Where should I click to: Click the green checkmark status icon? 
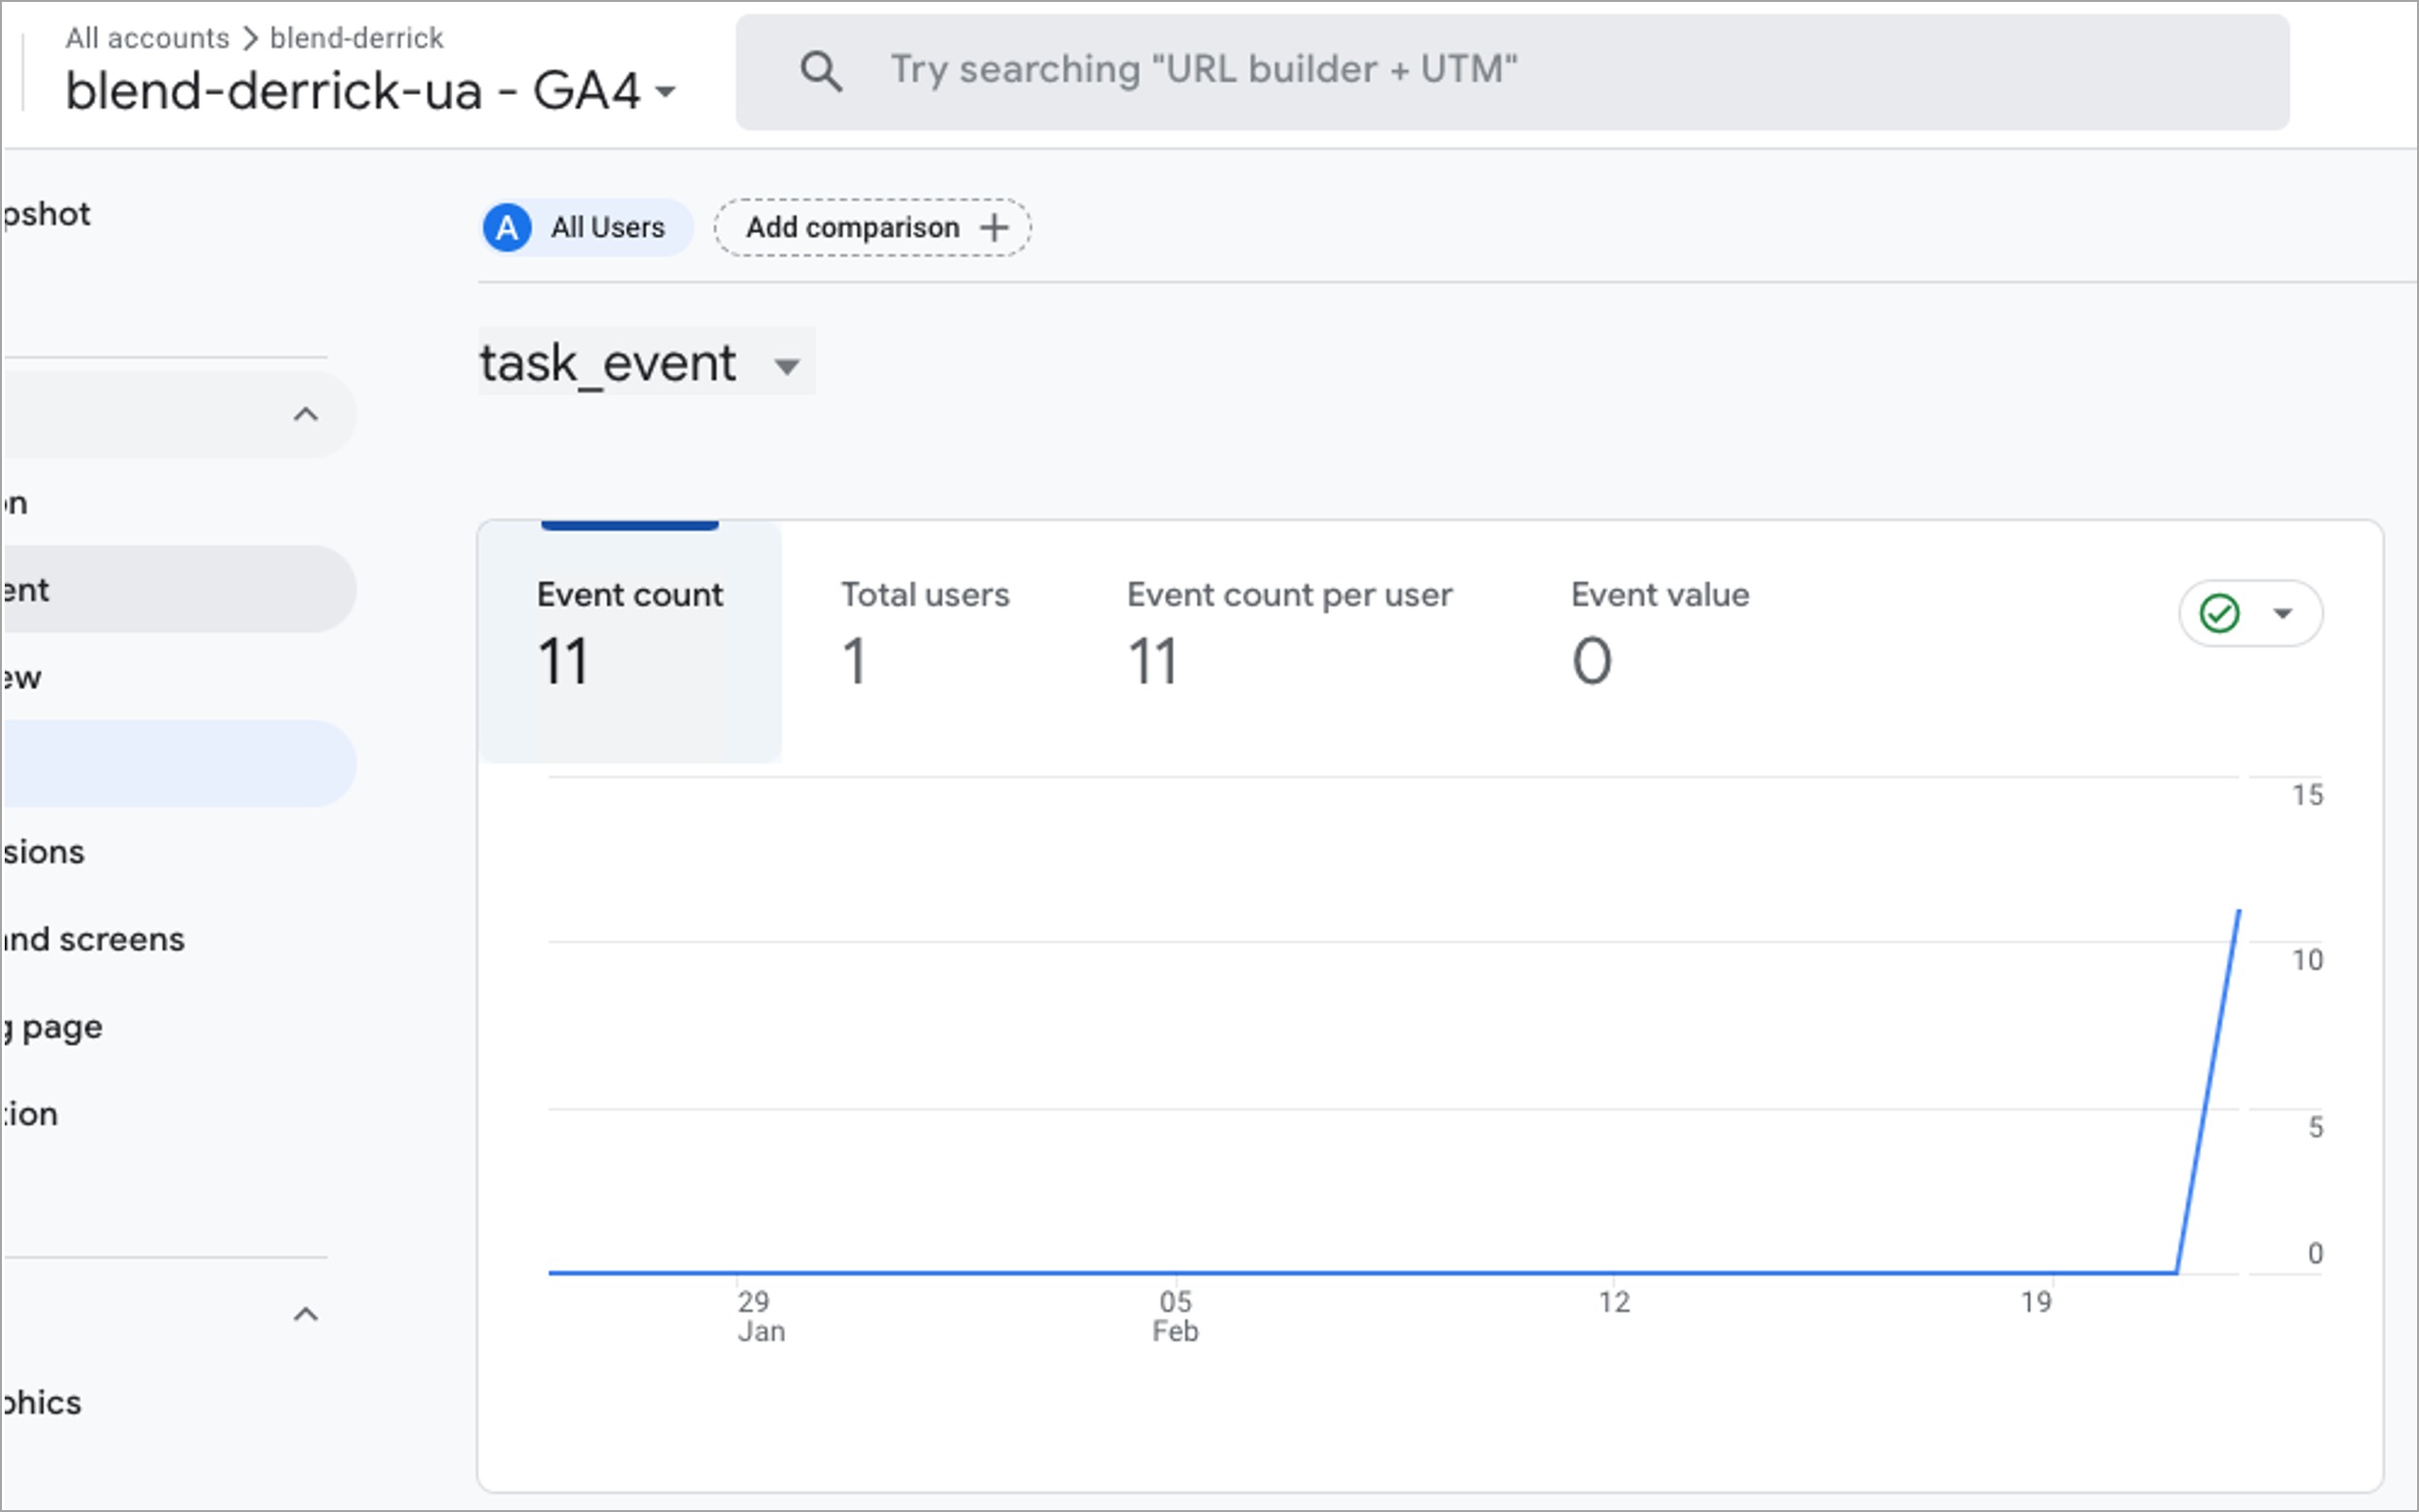pos(2219,613)
